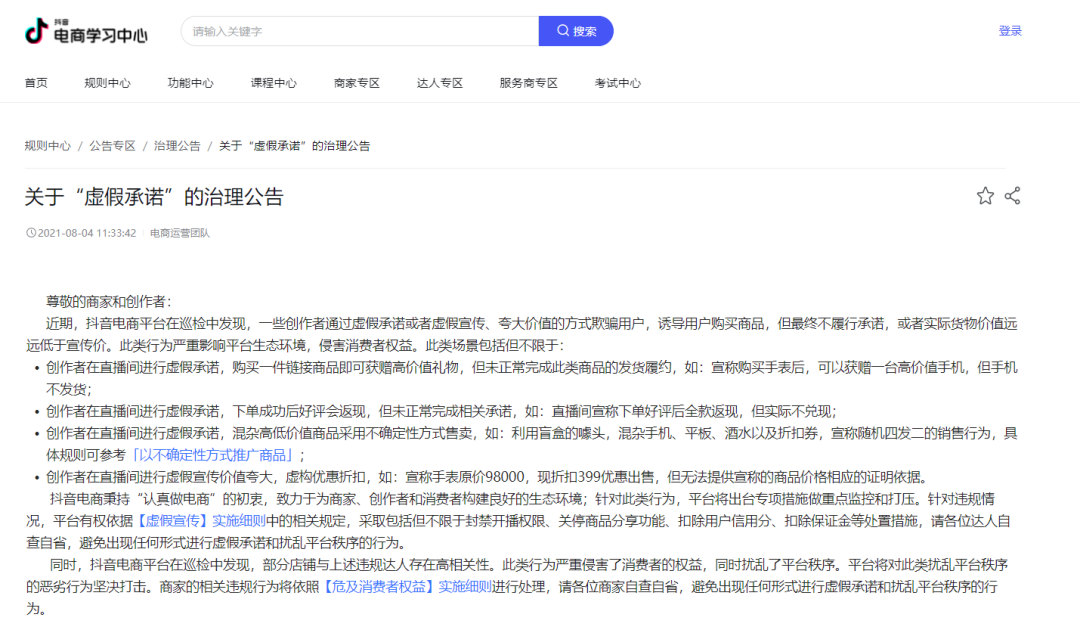The image size is (1080, 633).
Task: Click the author name 电商运营团队
Action: [180, 234]
